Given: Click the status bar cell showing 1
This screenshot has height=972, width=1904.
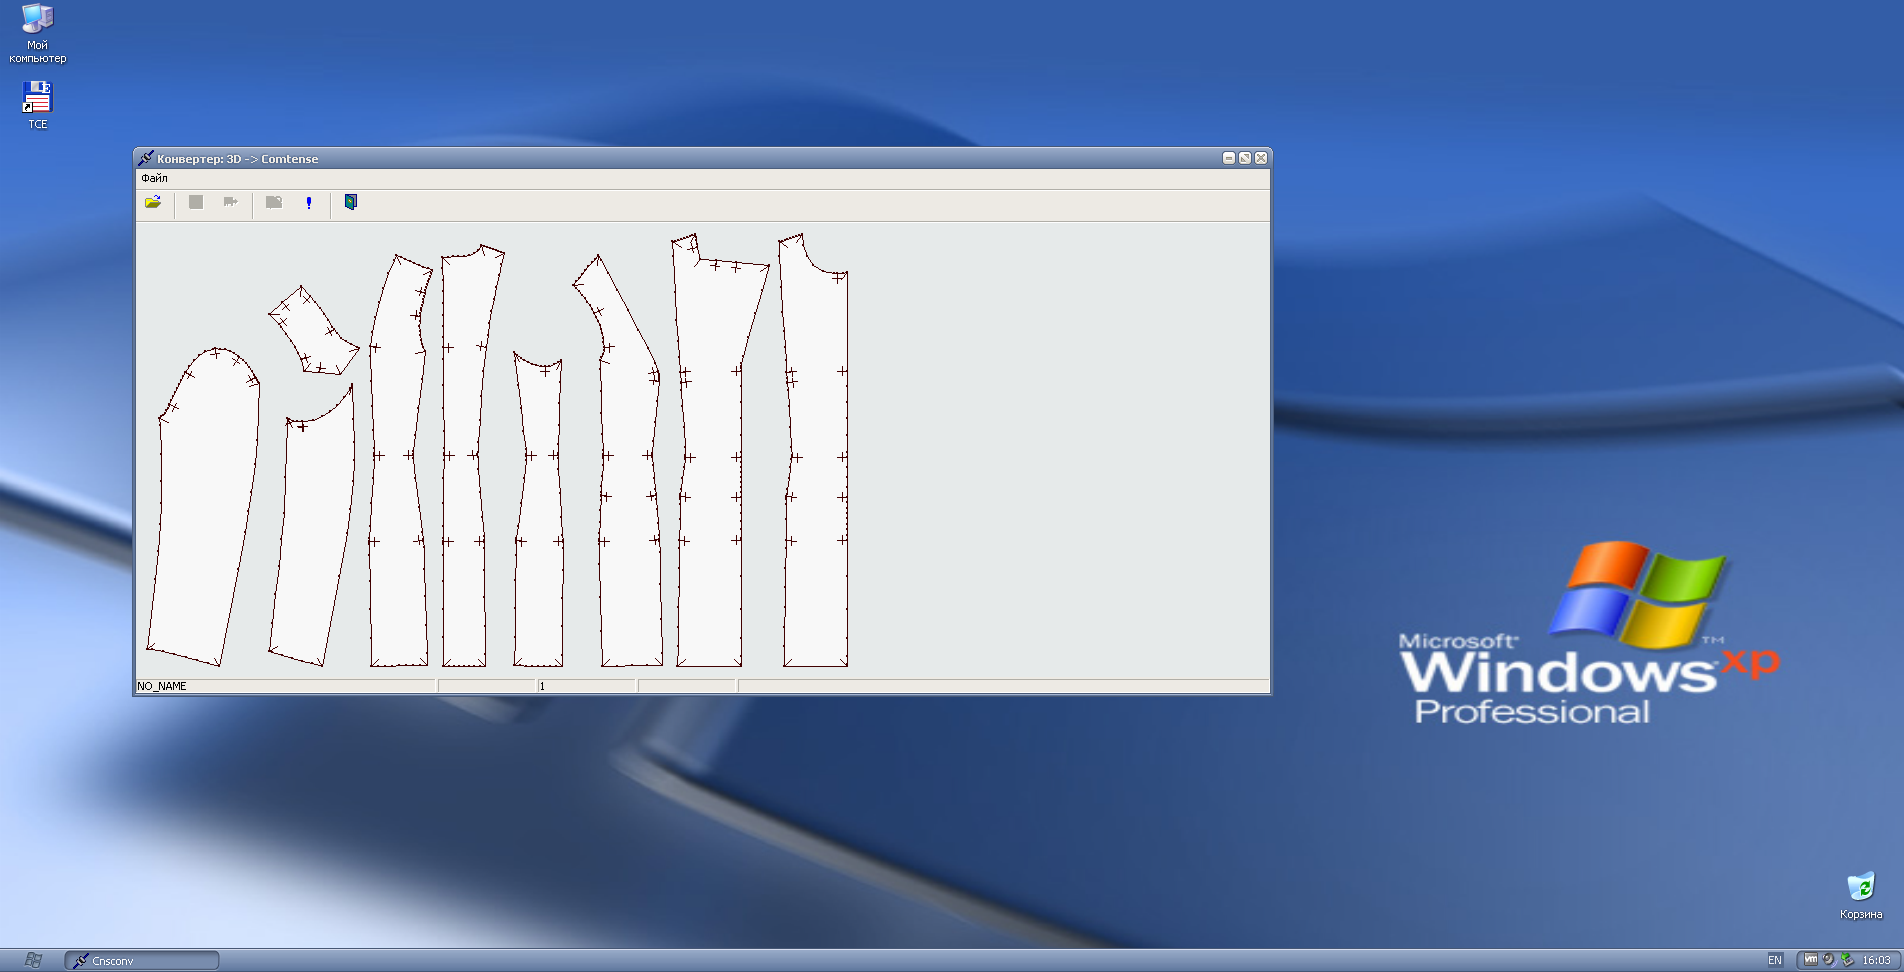Looking at the screenshot, I should pyautogui.click(x=587, y=686).
